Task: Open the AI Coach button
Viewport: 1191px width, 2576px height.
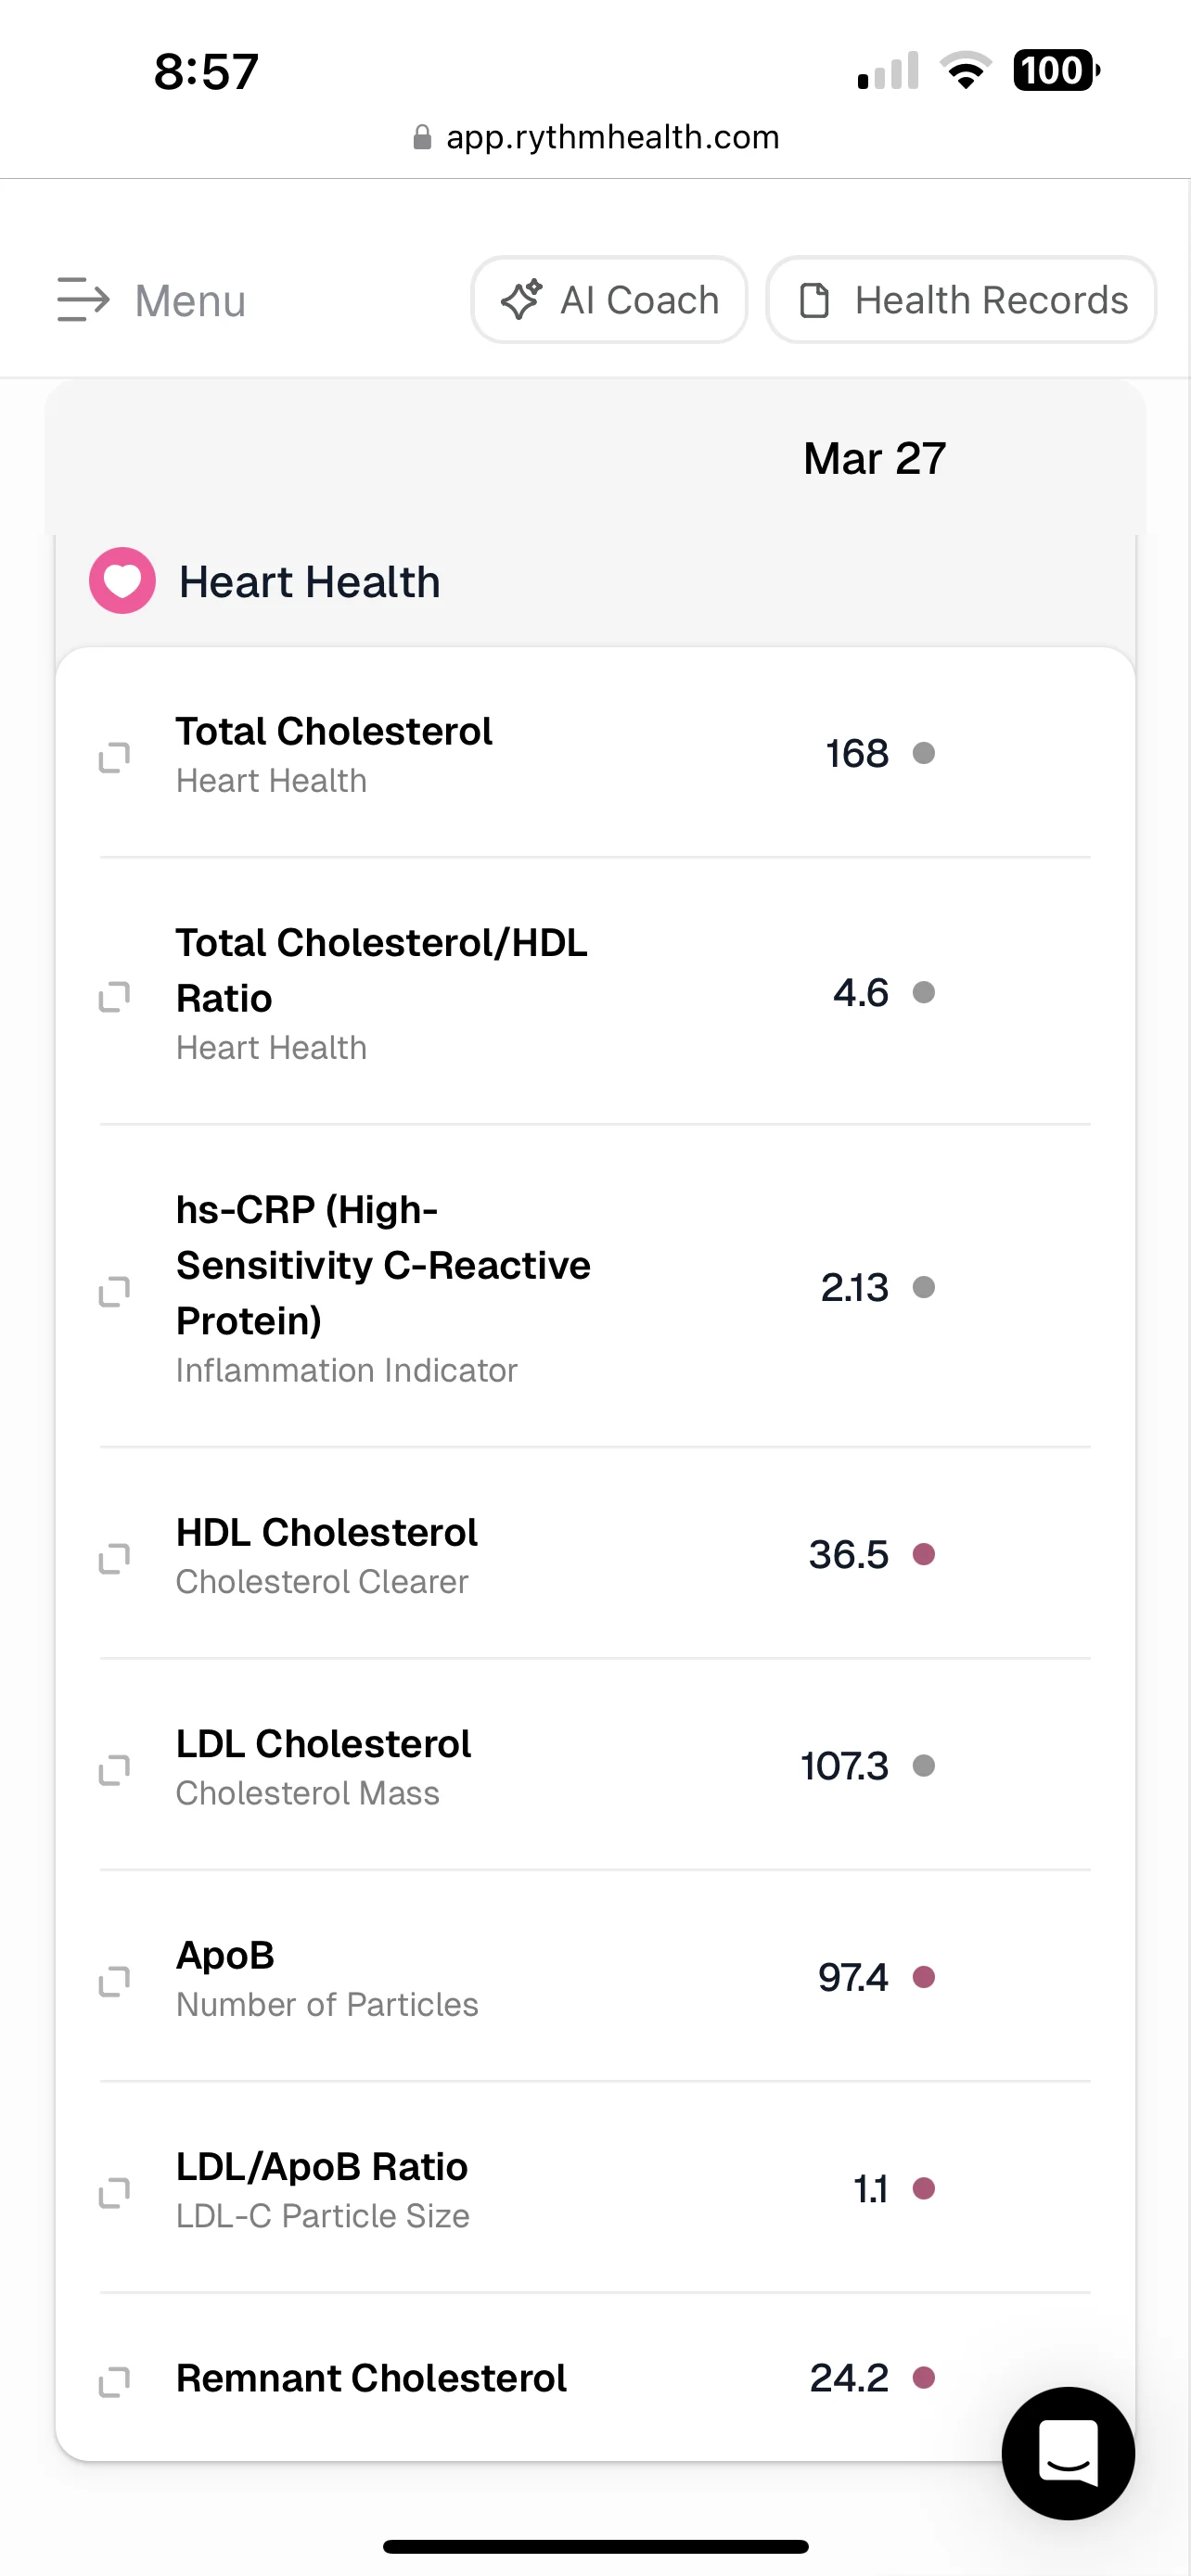Action: pyautogui.click(x=609, y=300)
